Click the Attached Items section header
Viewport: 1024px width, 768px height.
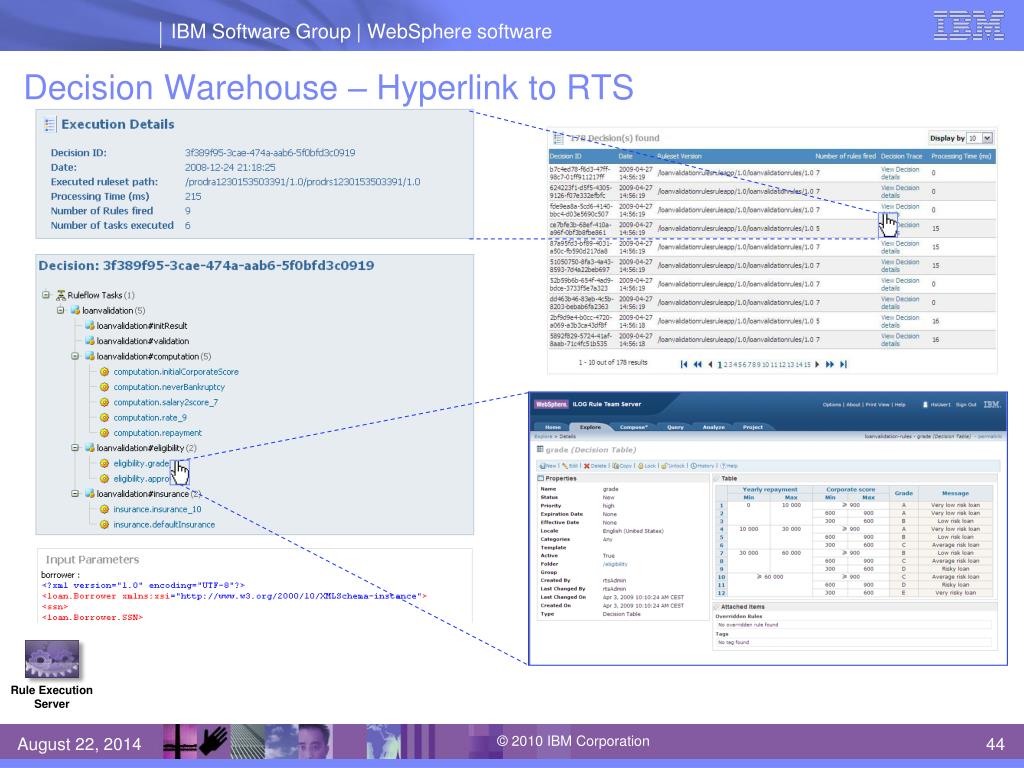click(743, 607)
